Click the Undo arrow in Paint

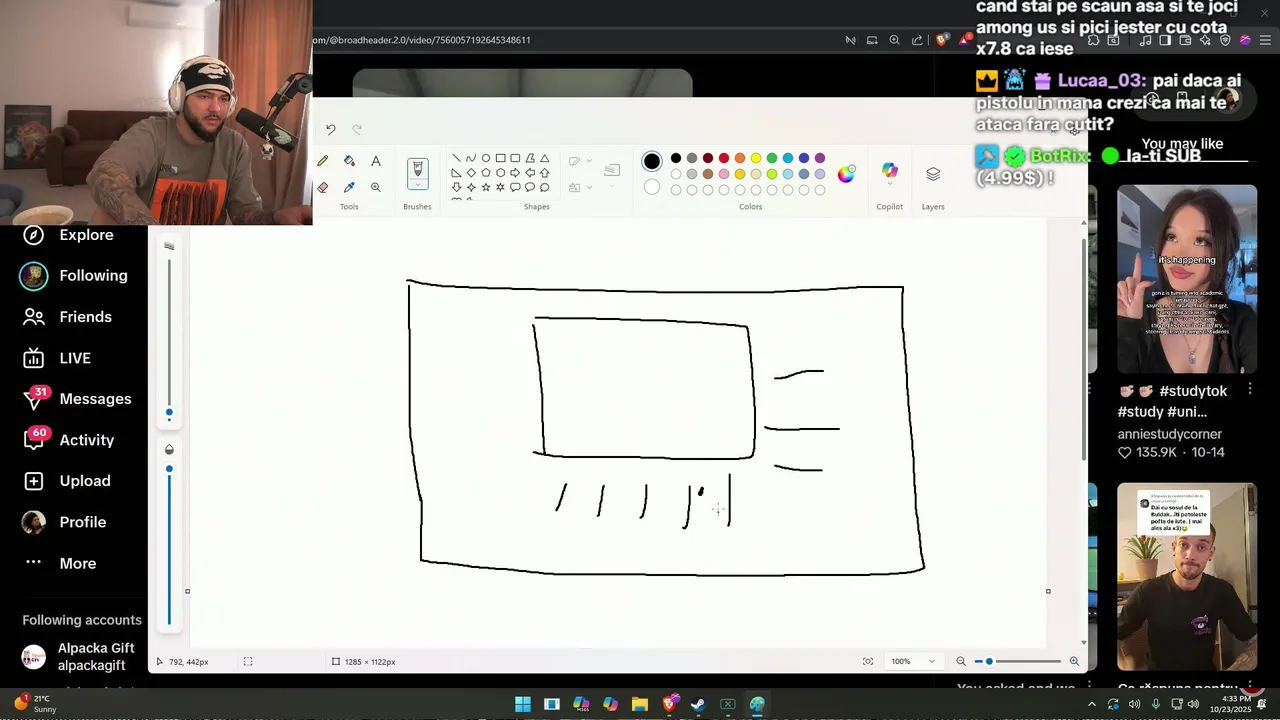(x=331, y=129)
